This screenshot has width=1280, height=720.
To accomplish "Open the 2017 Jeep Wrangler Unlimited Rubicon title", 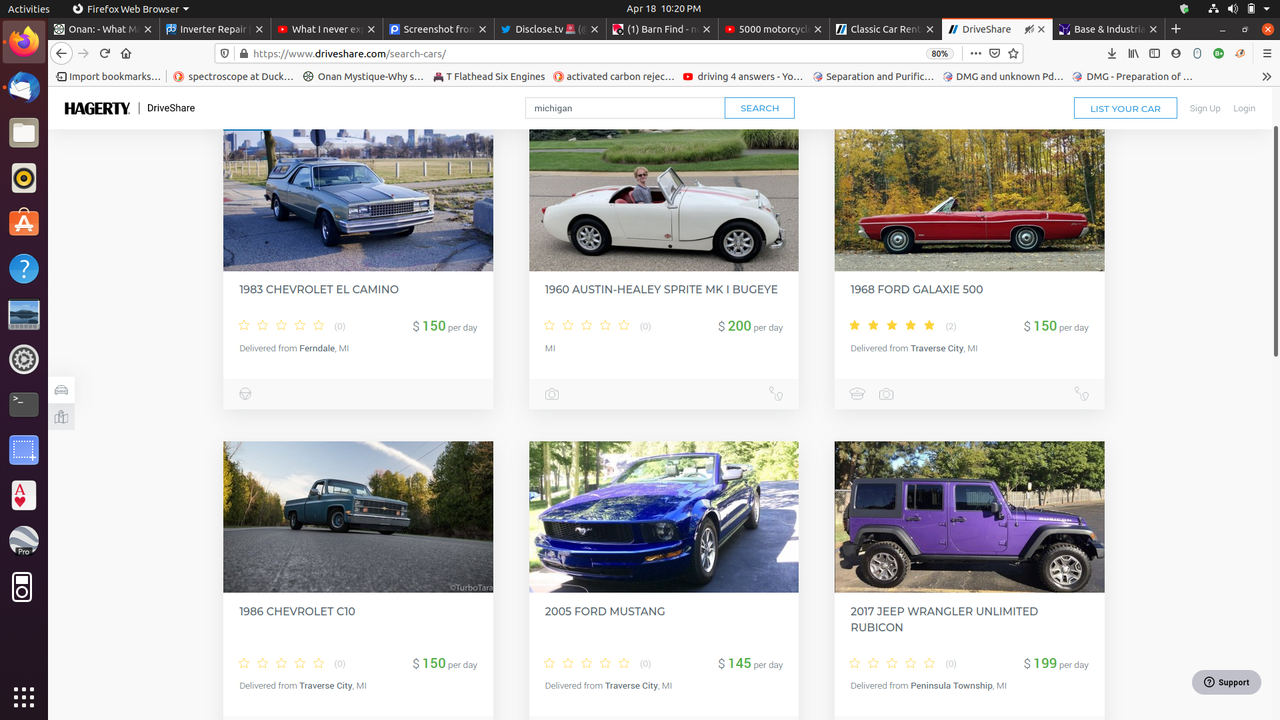I will [944, 619].
